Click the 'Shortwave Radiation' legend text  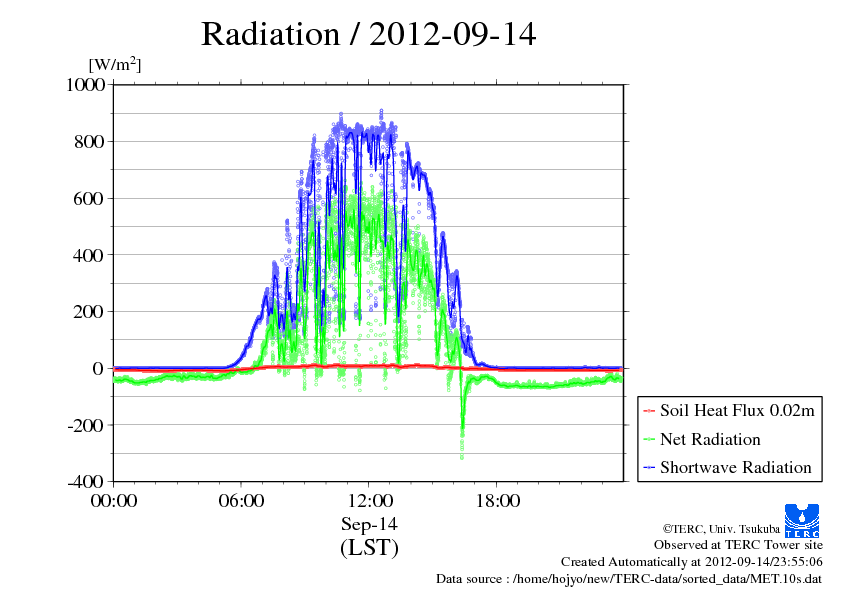tap(736, 467)
